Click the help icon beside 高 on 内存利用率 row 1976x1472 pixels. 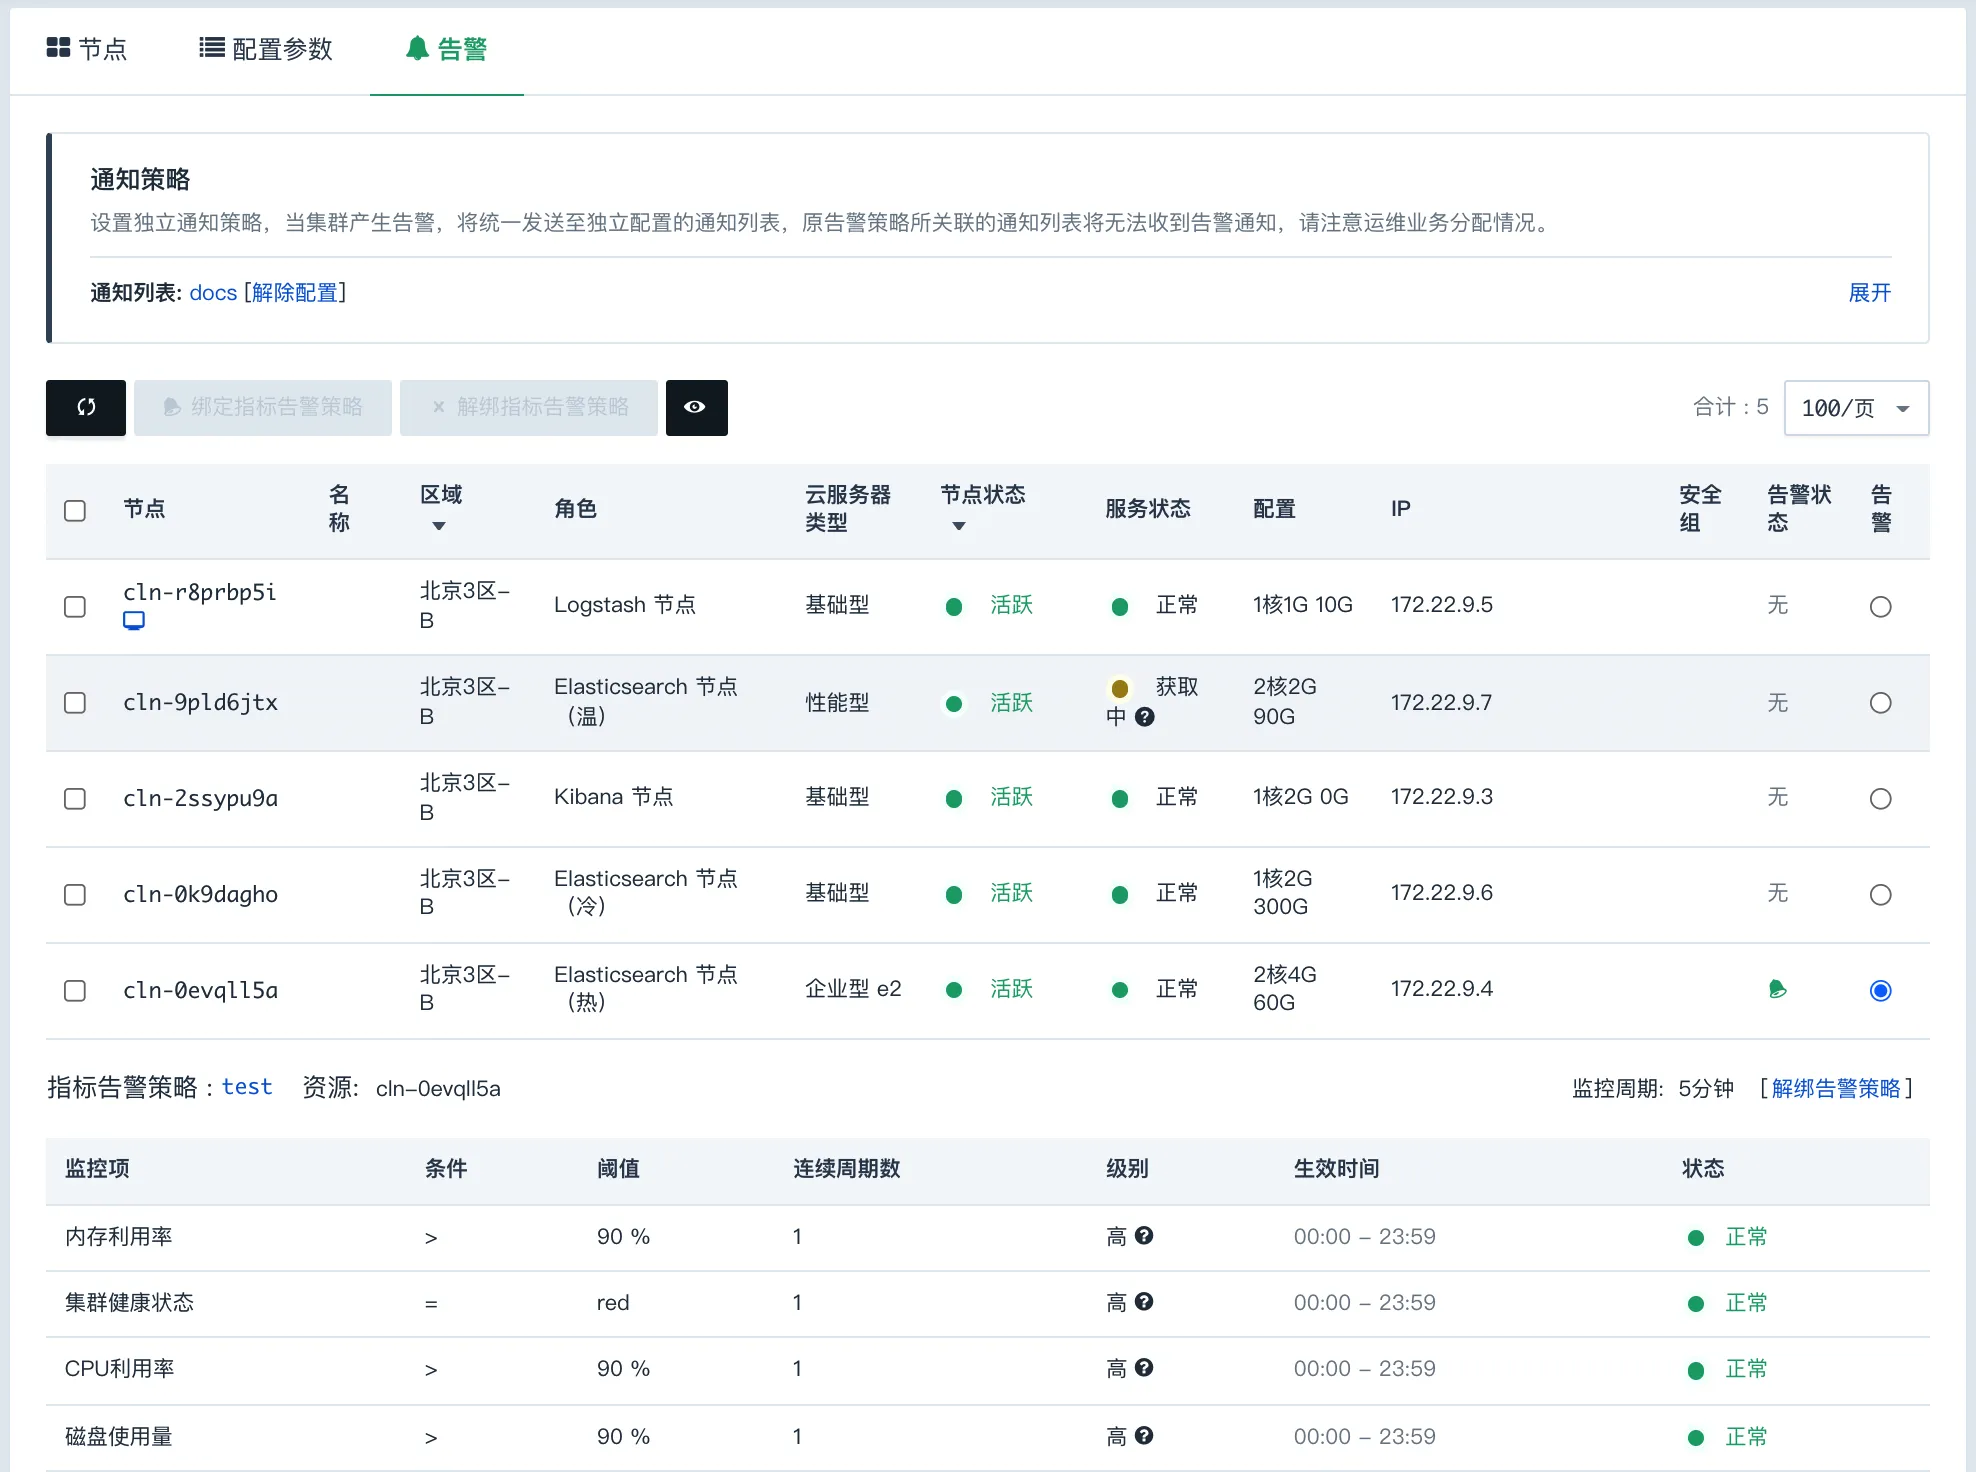point(1145,1236)
